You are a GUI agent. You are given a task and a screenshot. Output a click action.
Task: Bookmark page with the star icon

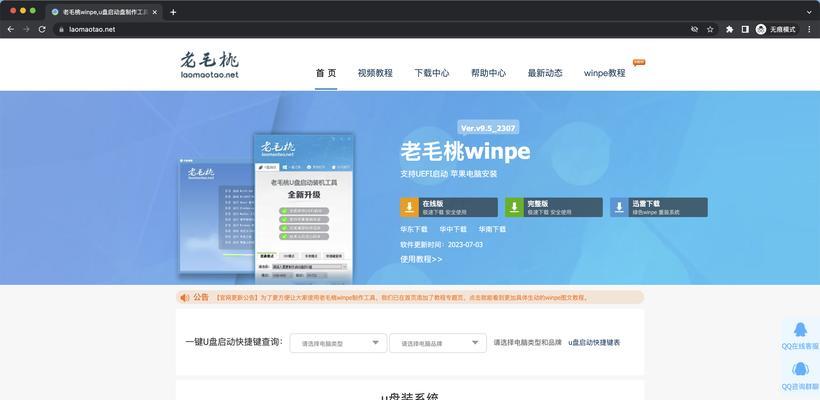coord(710,29)
